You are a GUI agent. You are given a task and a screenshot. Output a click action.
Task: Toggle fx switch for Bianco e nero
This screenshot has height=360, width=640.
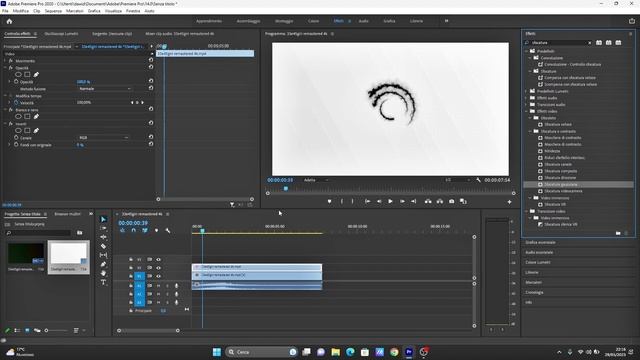click(x=11, y=110)
